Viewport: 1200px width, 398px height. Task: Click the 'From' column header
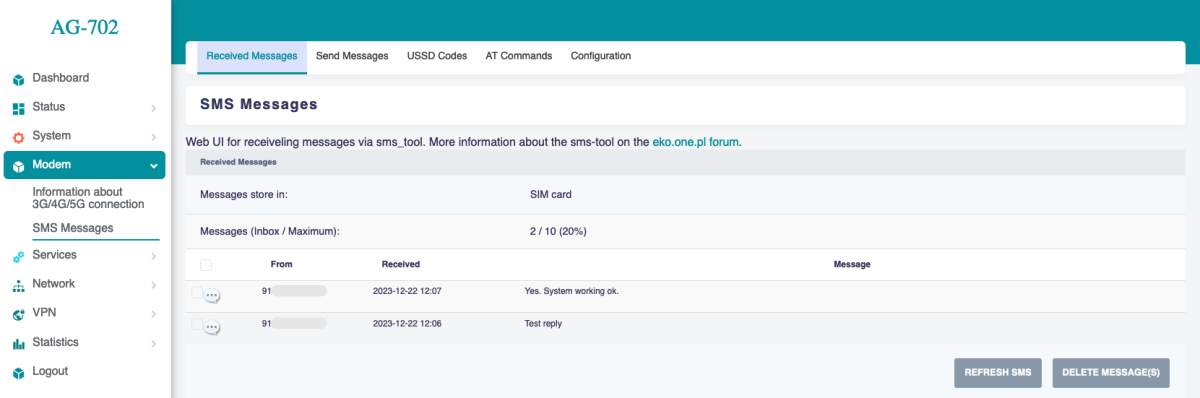282,264
